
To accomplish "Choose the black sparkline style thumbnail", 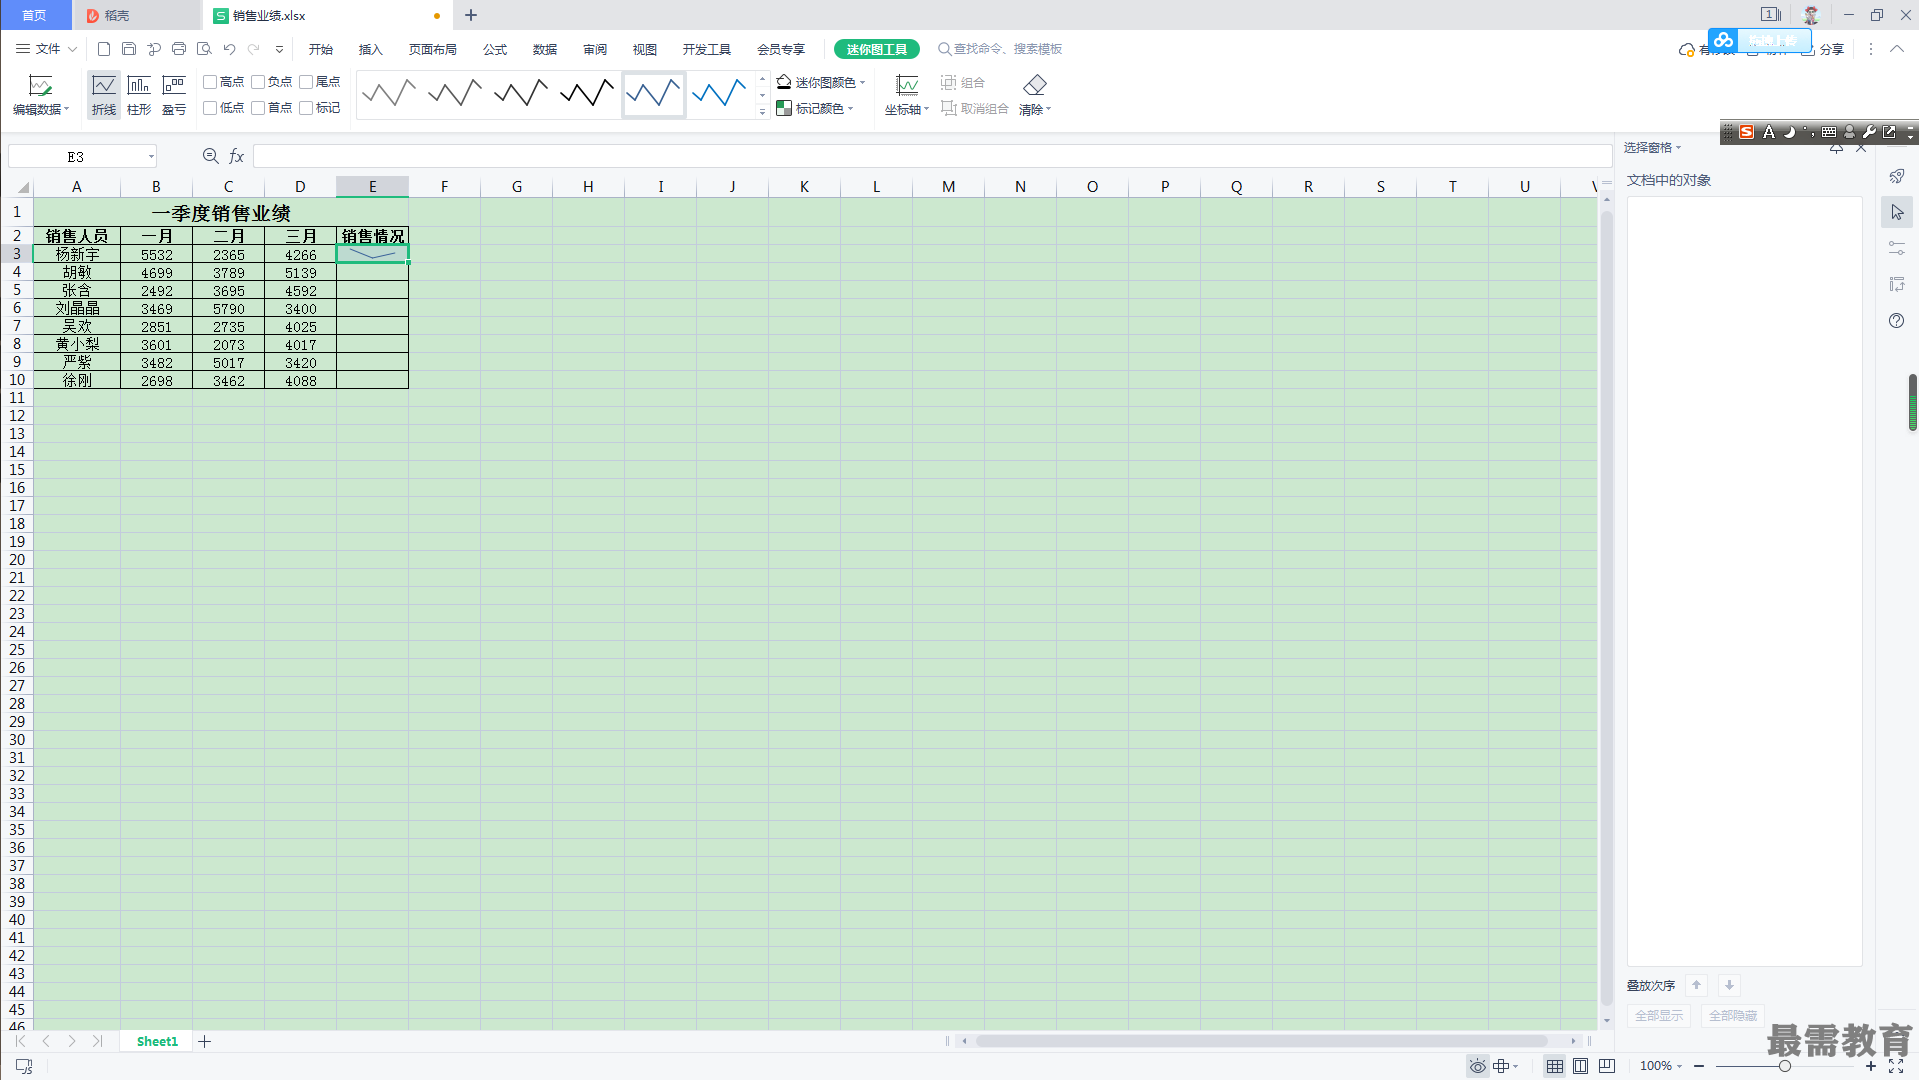I will [587, 94].
